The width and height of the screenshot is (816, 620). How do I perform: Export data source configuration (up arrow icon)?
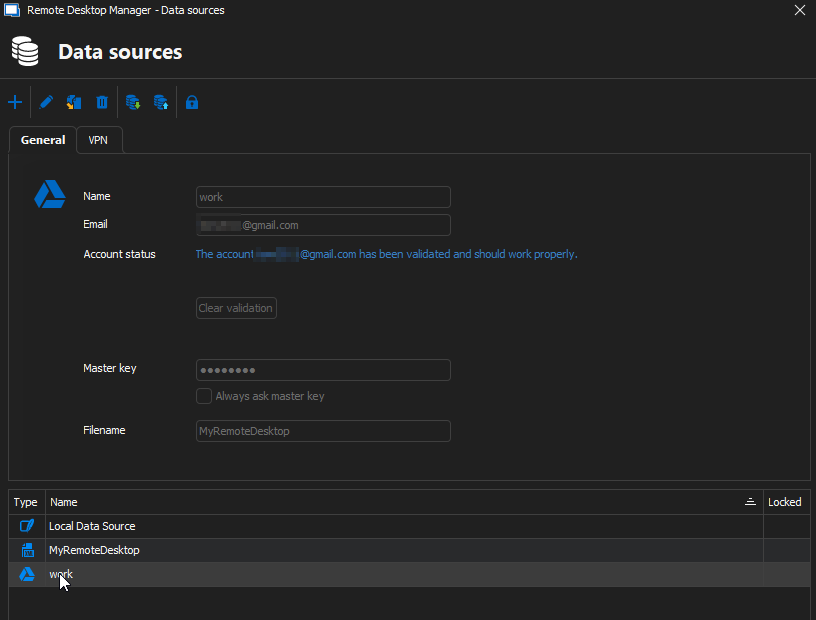(161, 102)
